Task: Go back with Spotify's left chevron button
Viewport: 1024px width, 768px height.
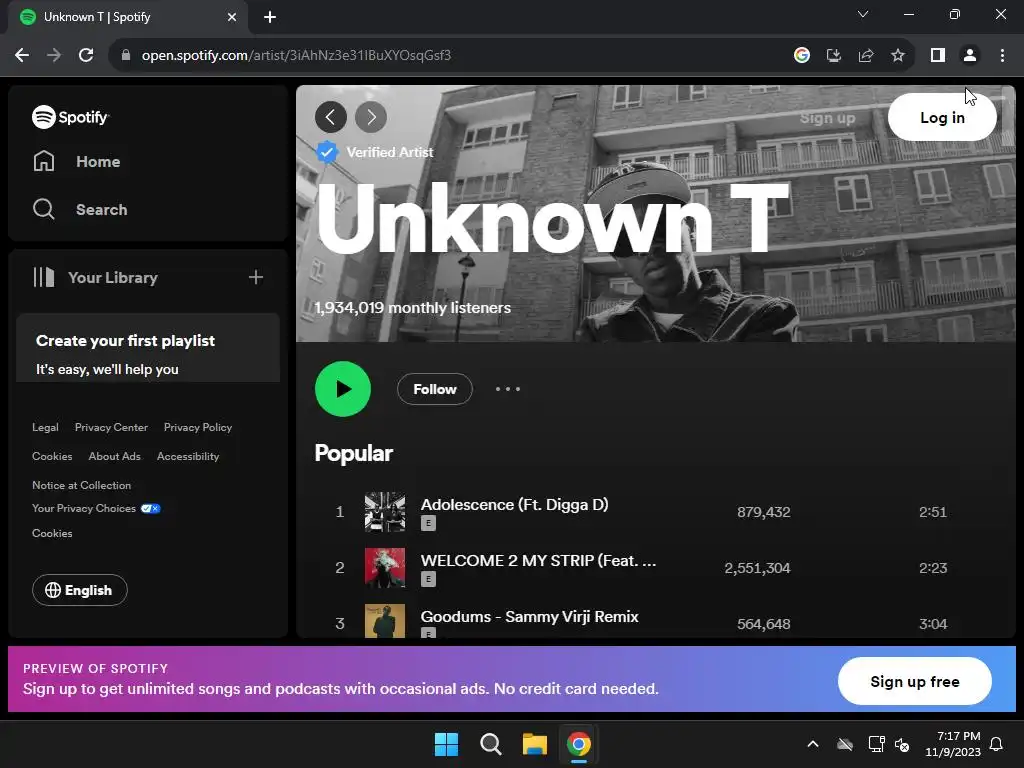Action: [x=331, y=118]
